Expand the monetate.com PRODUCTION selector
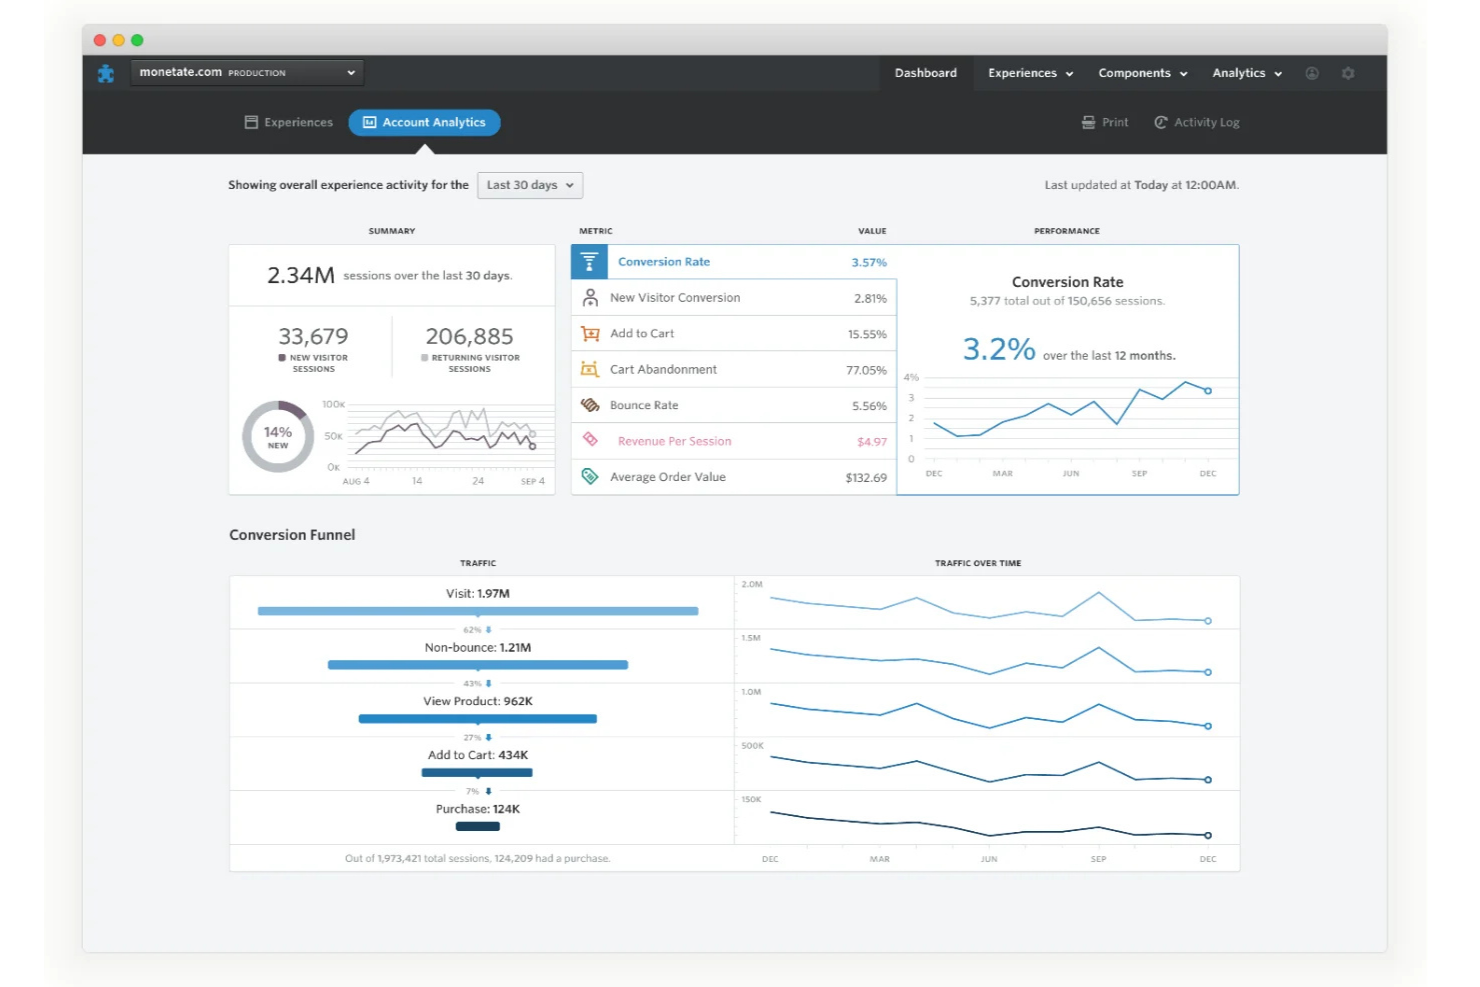Image resolution: width=1480 pixels, height=987 pixels. [246, 72]
